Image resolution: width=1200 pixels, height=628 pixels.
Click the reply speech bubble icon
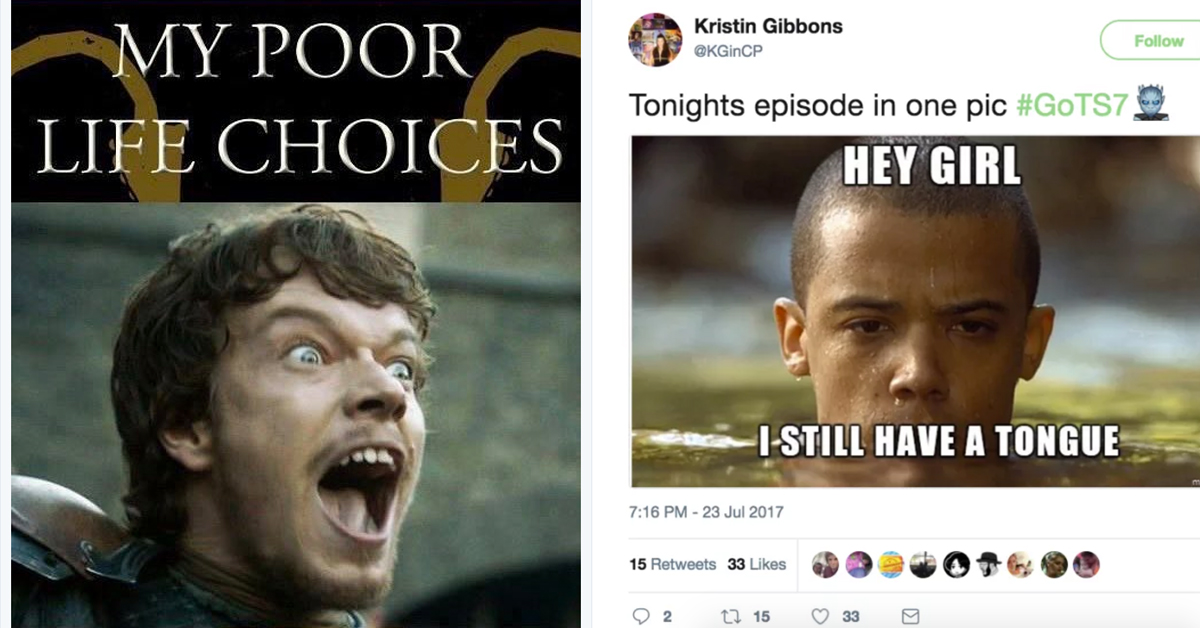640,617
